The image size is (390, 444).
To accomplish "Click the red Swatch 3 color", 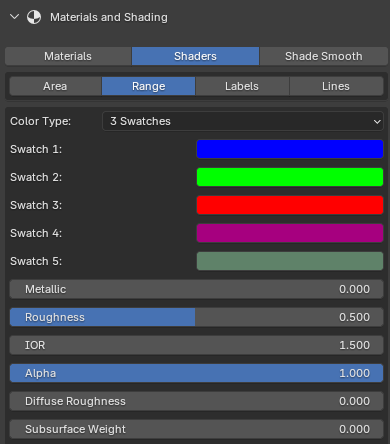I will coord(290,205).
